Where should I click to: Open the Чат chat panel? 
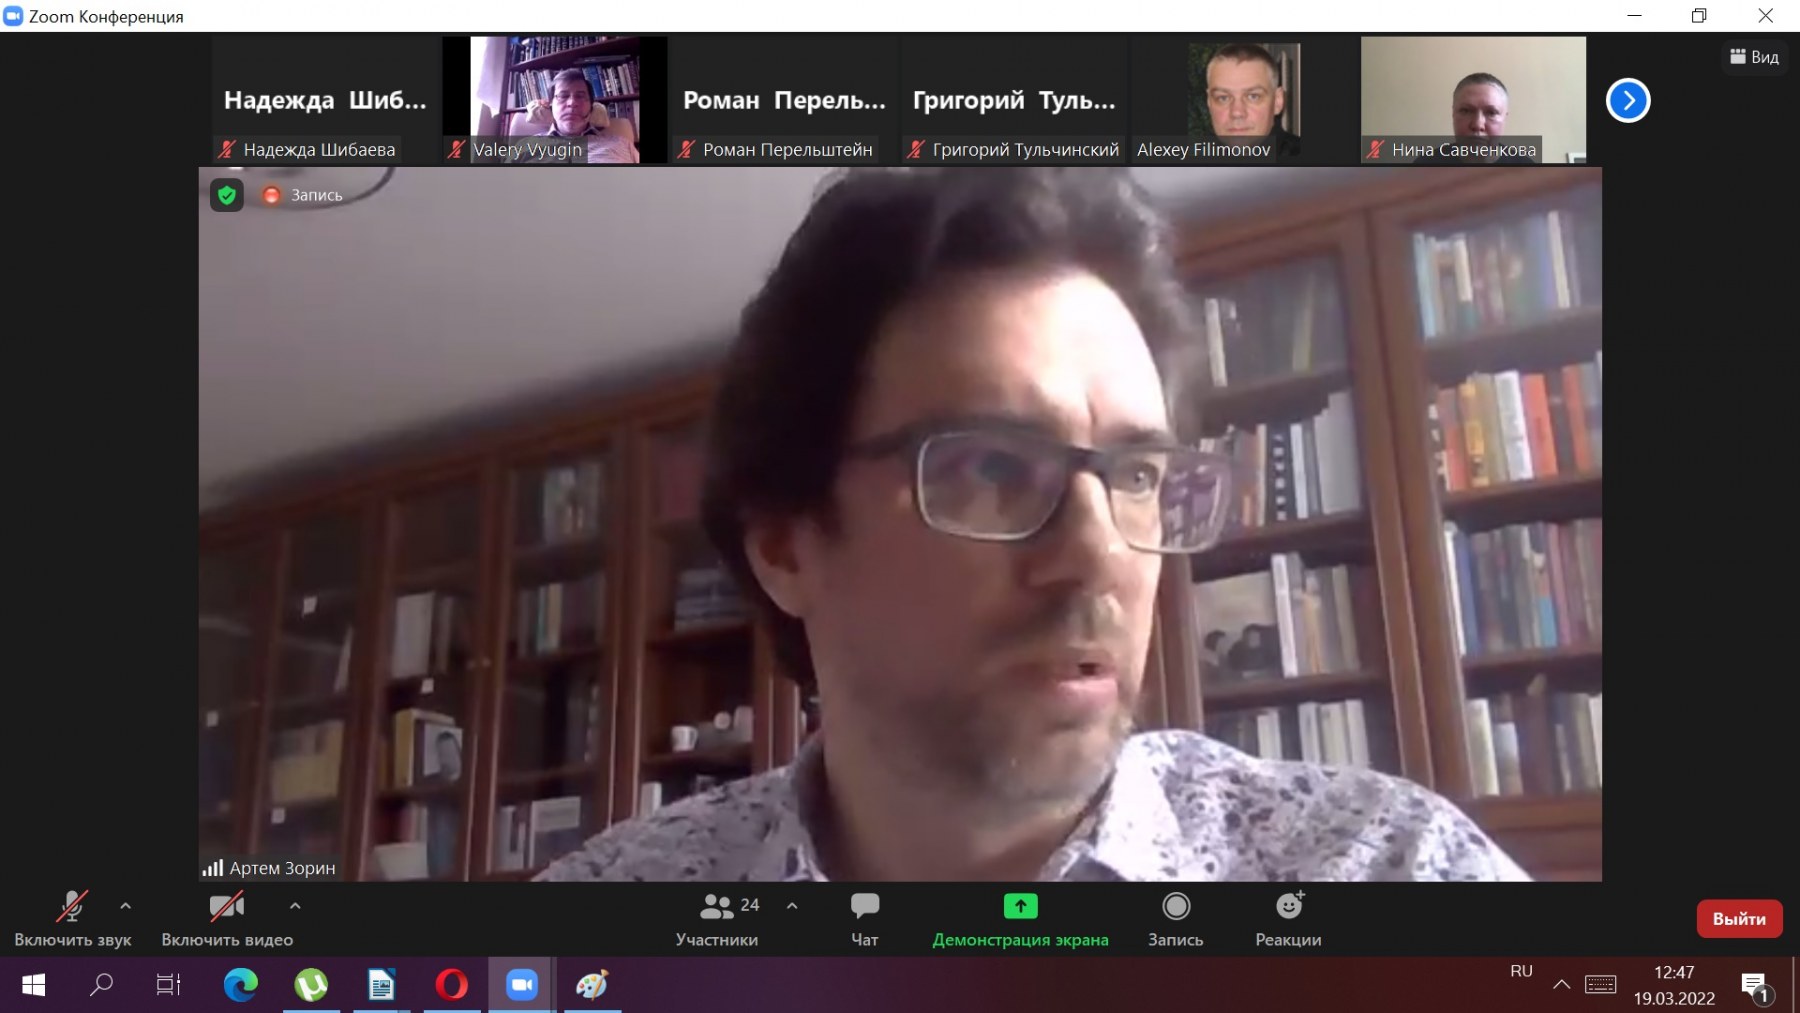coord(865,919)
